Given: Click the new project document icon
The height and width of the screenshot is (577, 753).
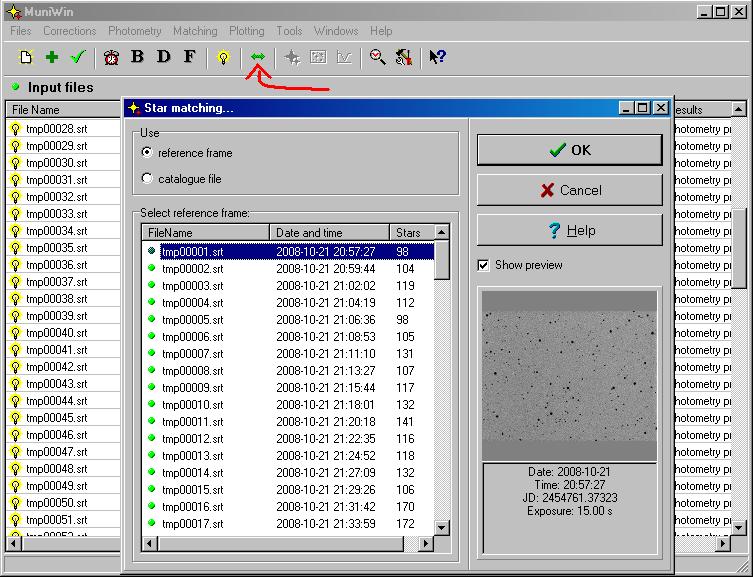Looking at the screenshot, I should point(27,57).
